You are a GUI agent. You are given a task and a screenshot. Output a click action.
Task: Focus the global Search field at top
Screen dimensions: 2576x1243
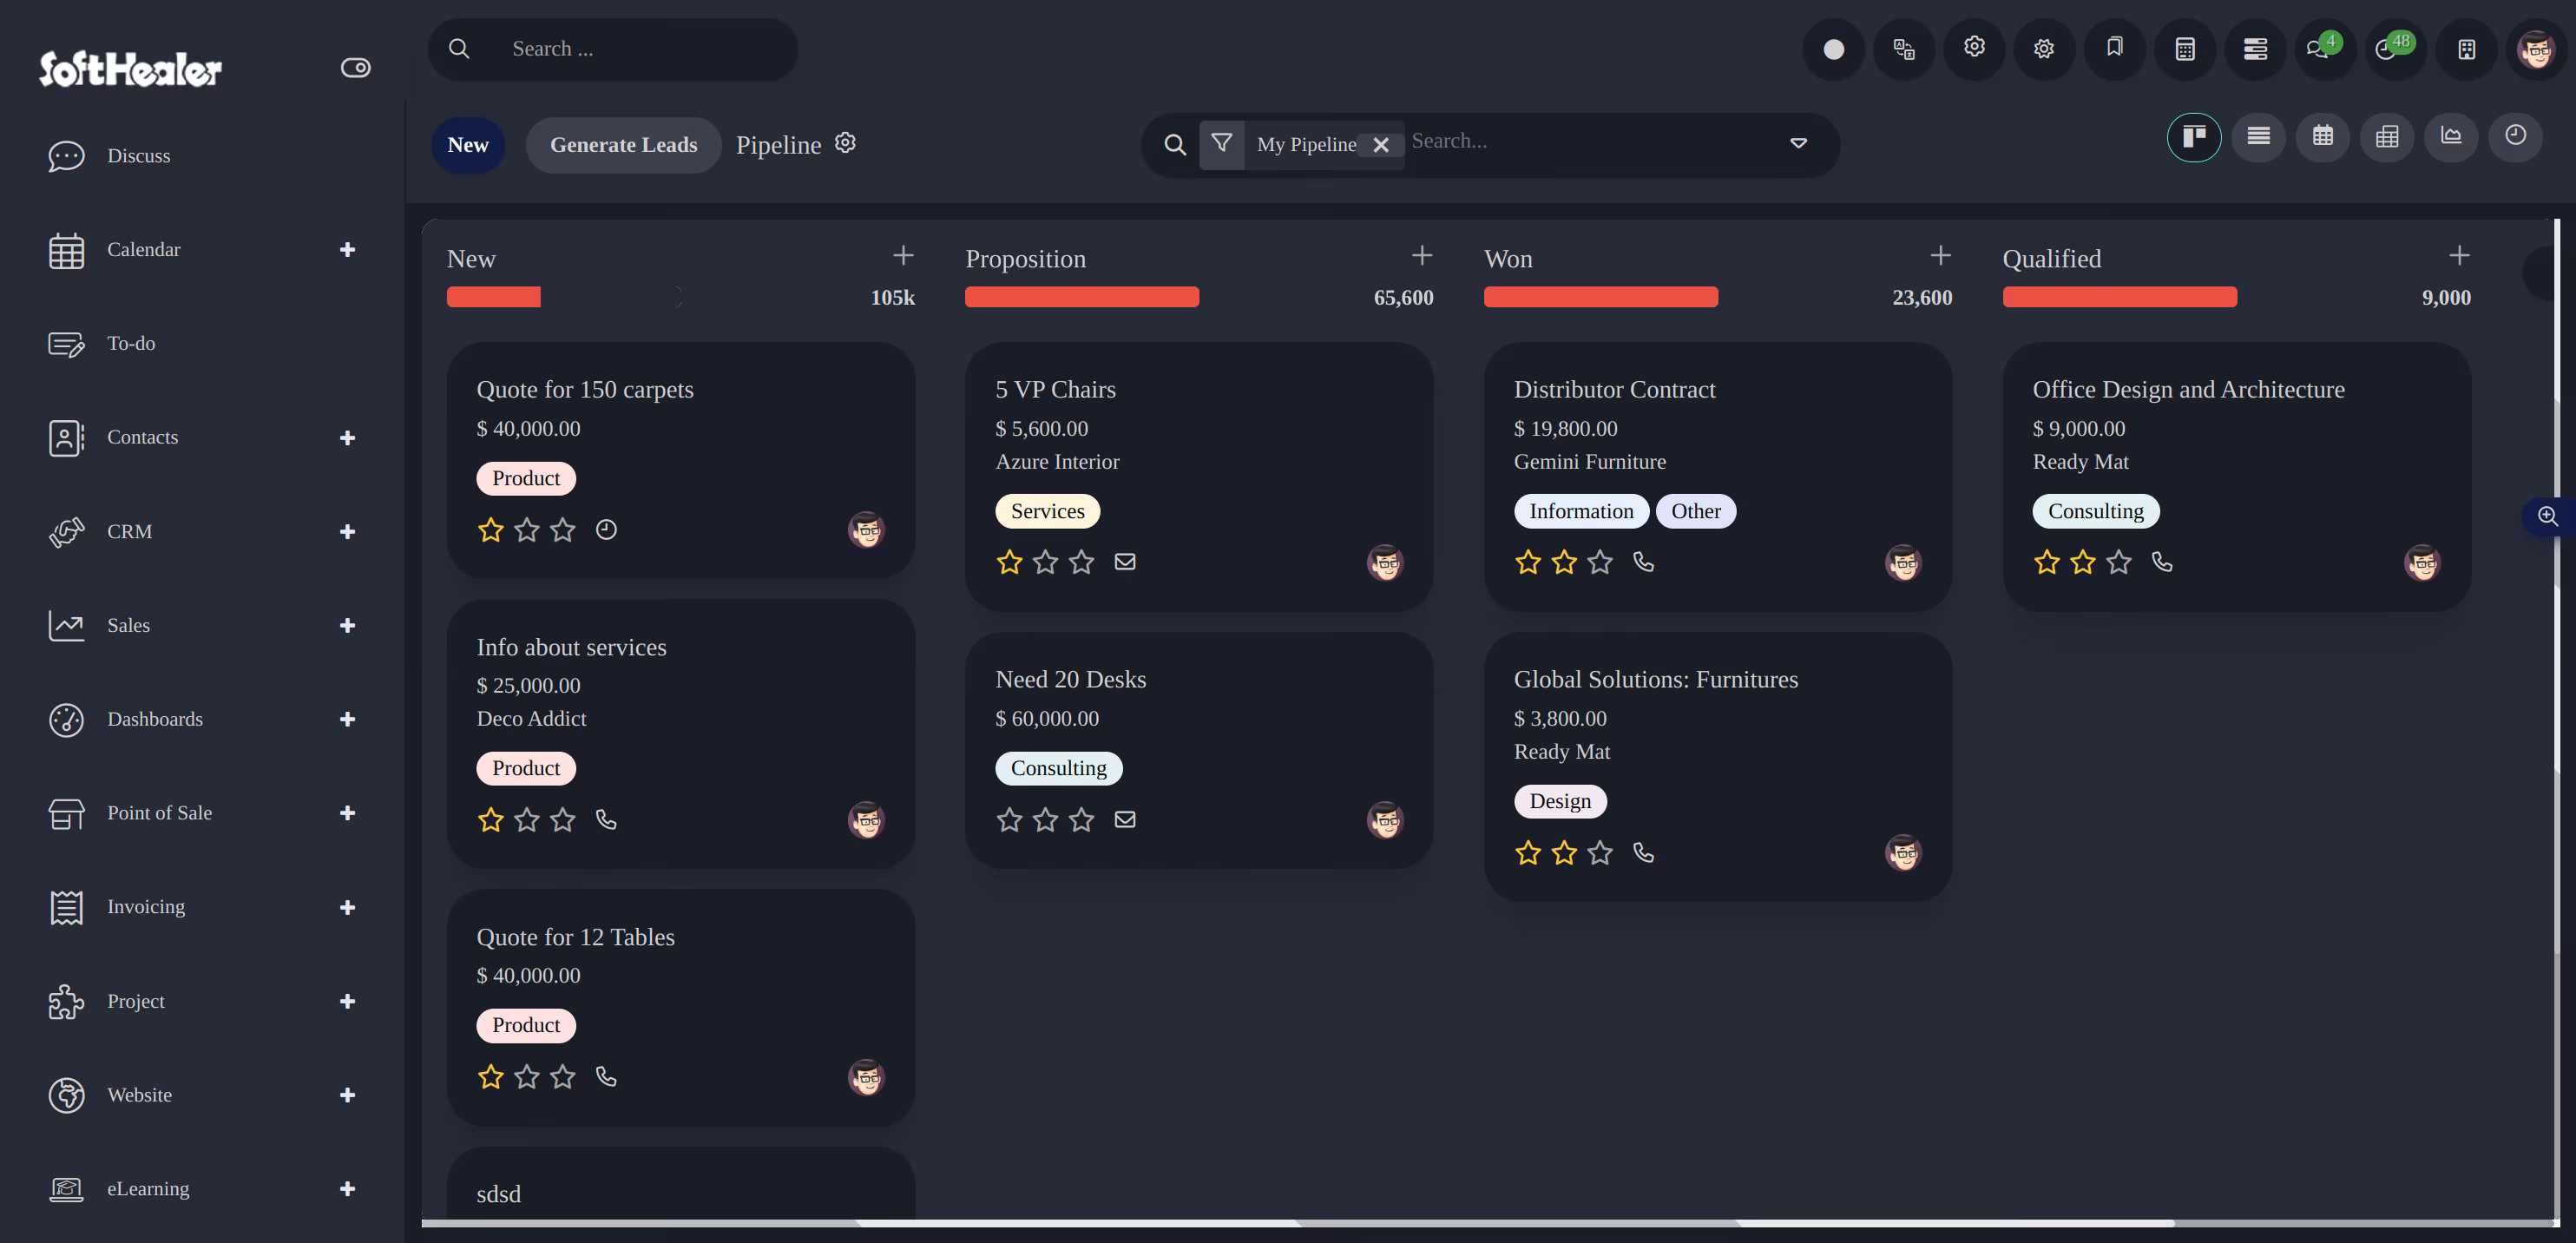[x=612, y=49]
